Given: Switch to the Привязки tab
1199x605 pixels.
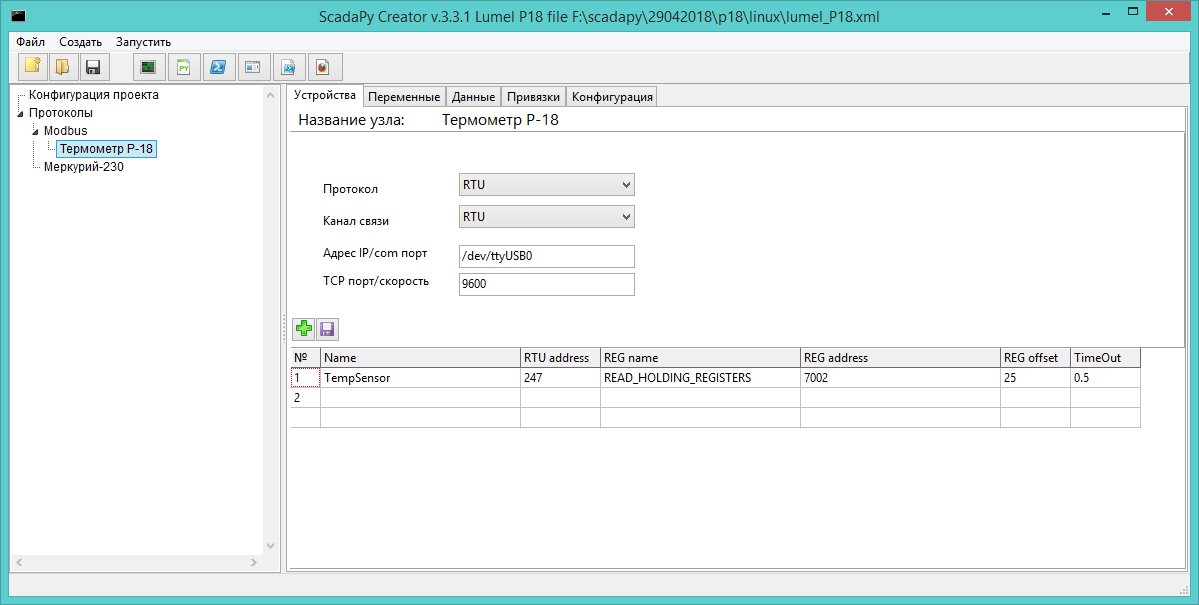Looking at the screenshot, I should click(534, 97).
